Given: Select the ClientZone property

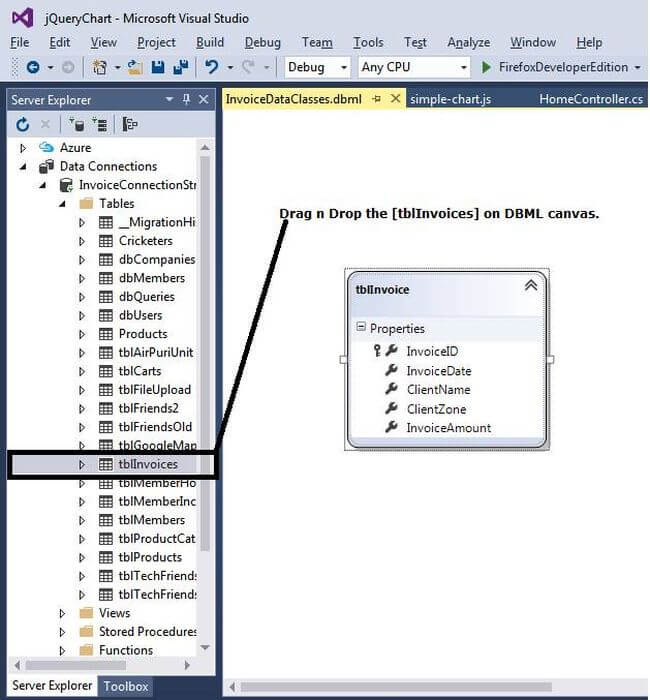Looking at the screenshot, I should pos(436,409).
